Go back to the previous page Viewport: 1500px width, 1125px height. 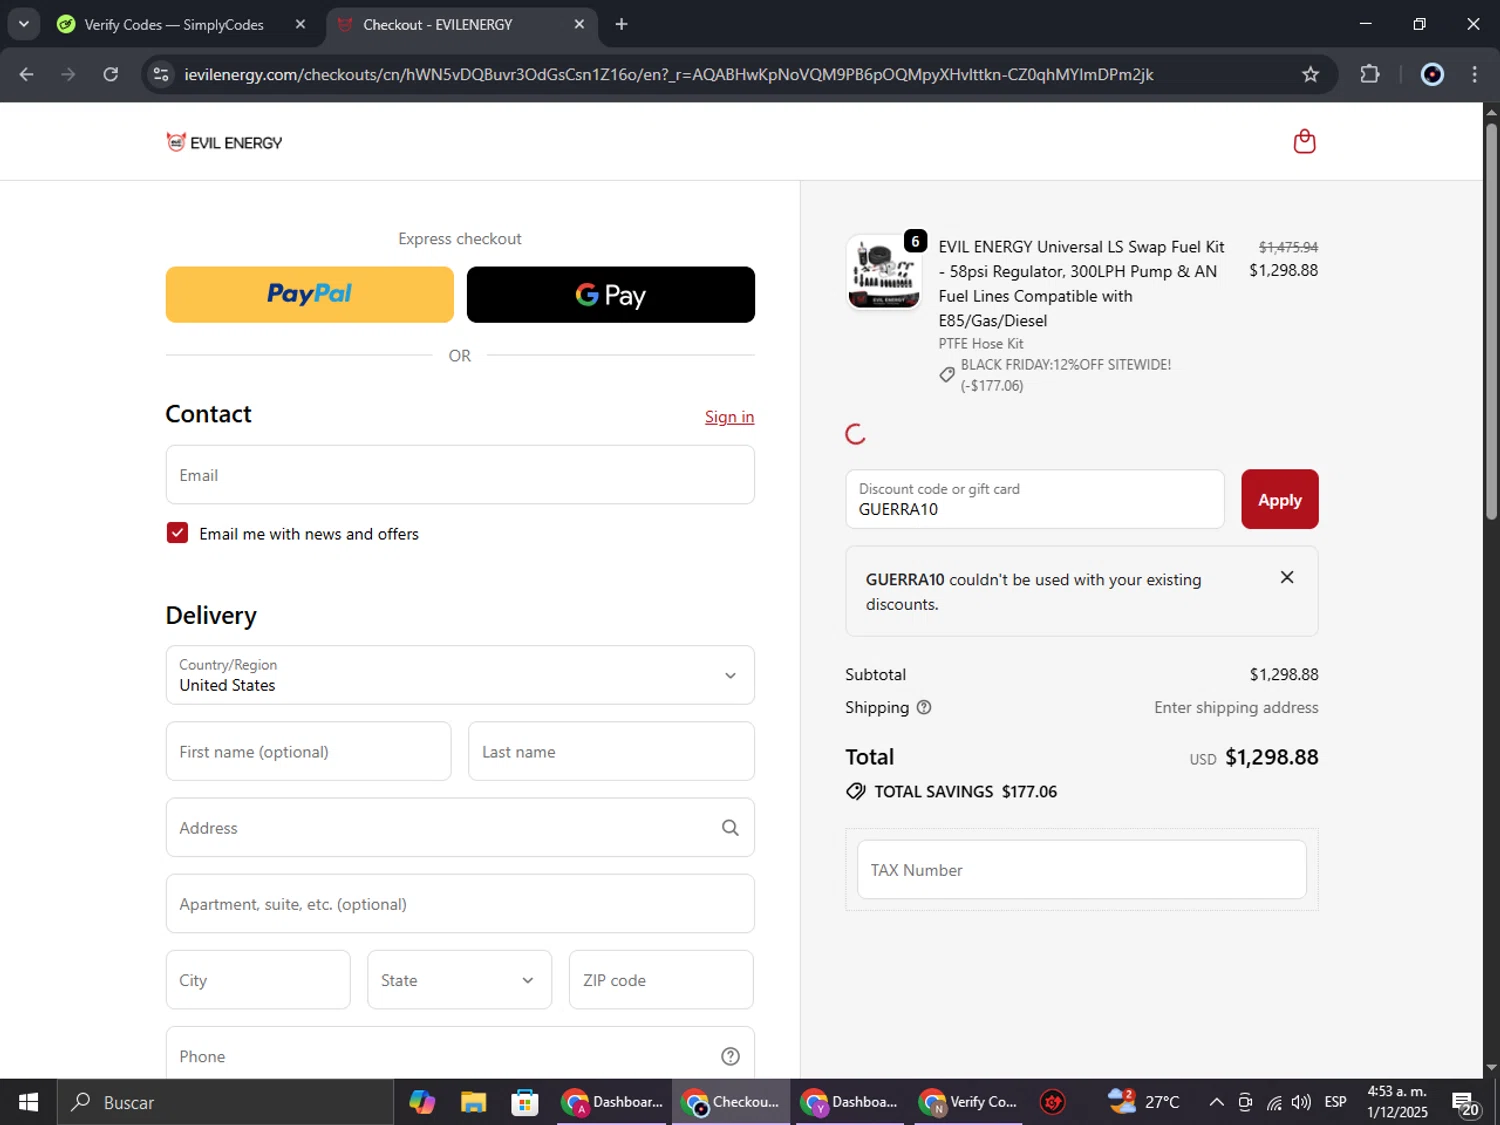click(27, 74)
